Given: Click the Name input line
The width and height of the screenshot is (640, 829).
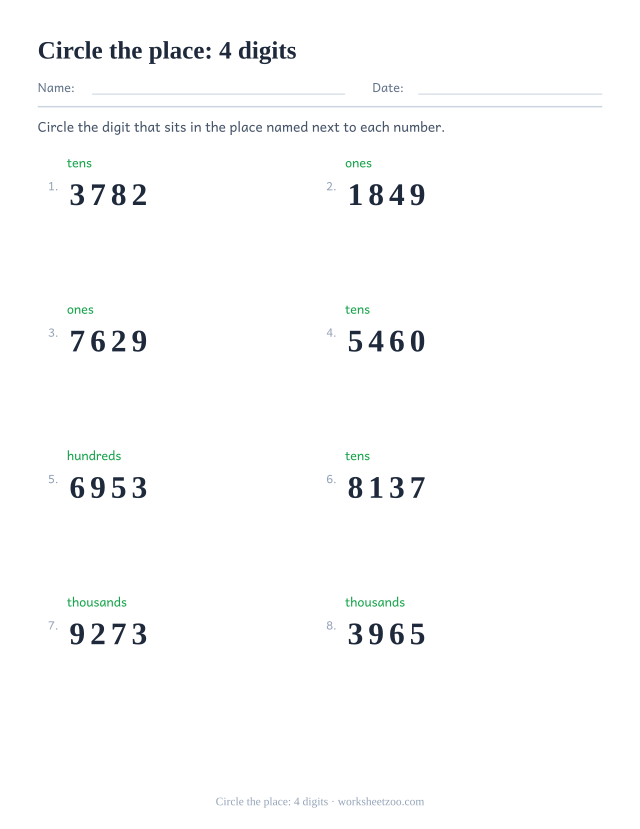Looking at the screenshot, I should point(218,94).
